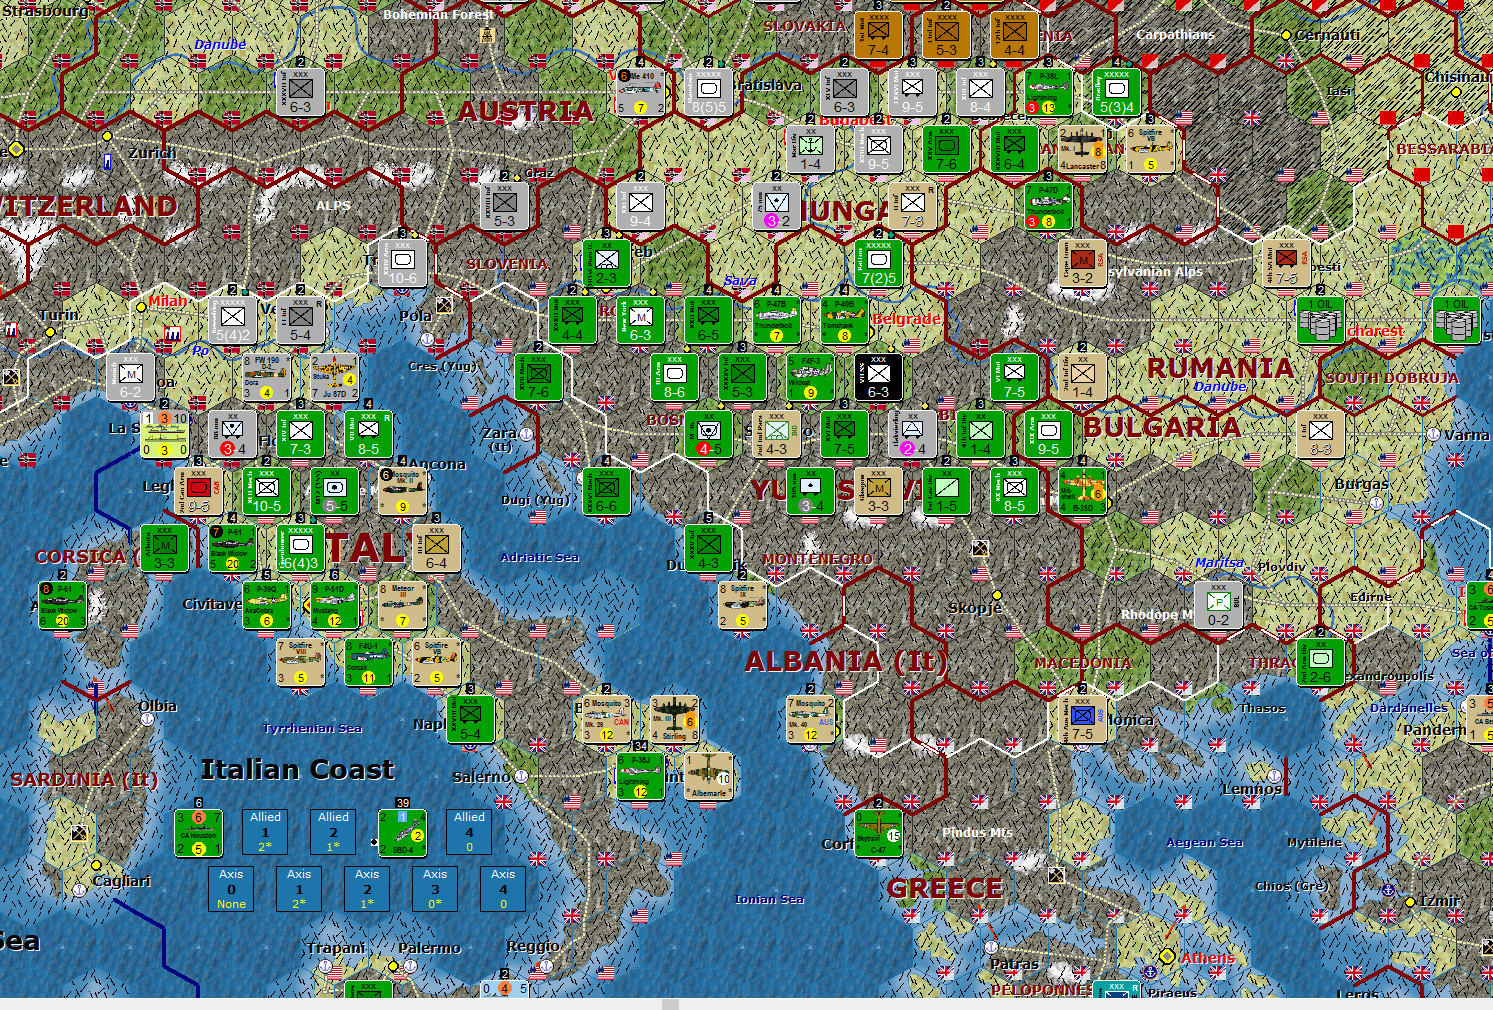Select the P-47B Thunderbolt air unit

click(x=776, y=320)
